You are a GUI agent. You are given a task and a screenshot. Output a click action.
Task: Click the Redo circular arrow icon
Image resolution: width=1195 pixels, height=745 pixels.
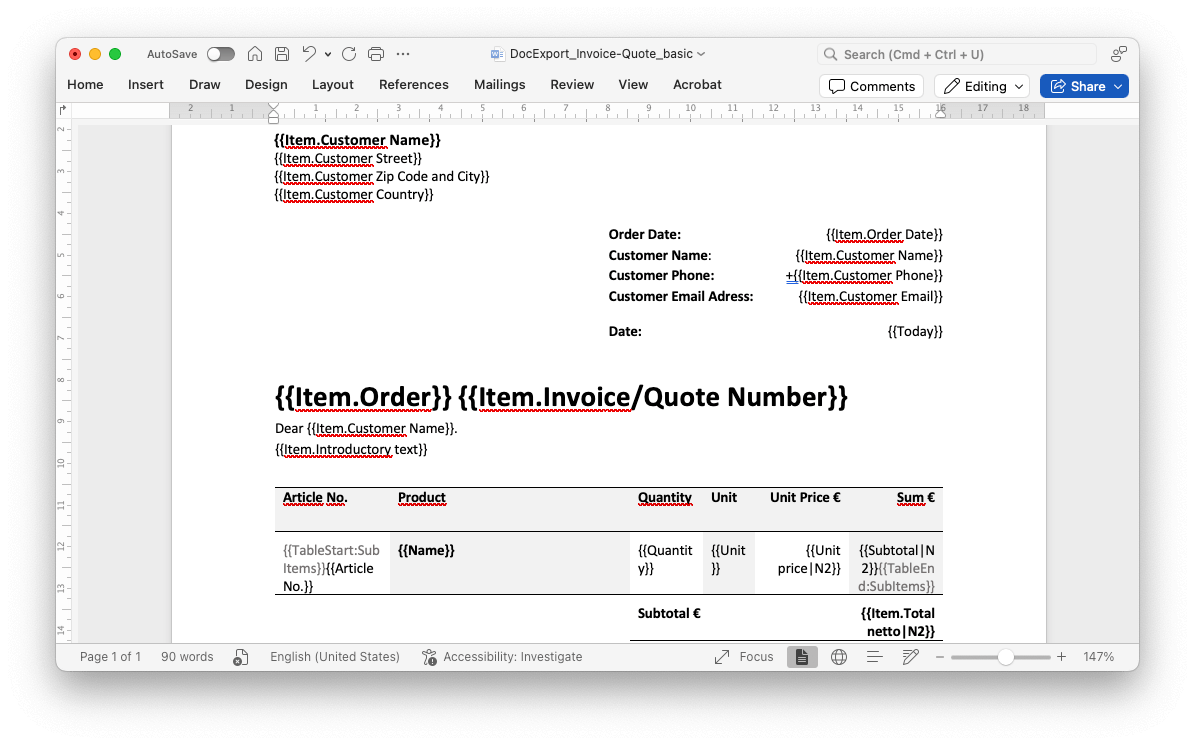coord(349,54)
